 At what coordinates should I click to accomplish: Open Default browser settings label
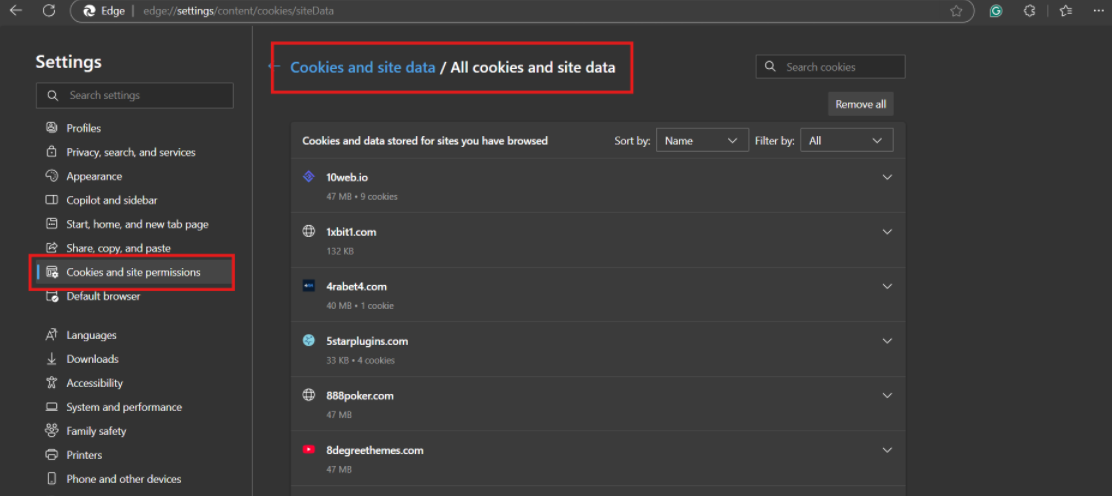[104, 297]
